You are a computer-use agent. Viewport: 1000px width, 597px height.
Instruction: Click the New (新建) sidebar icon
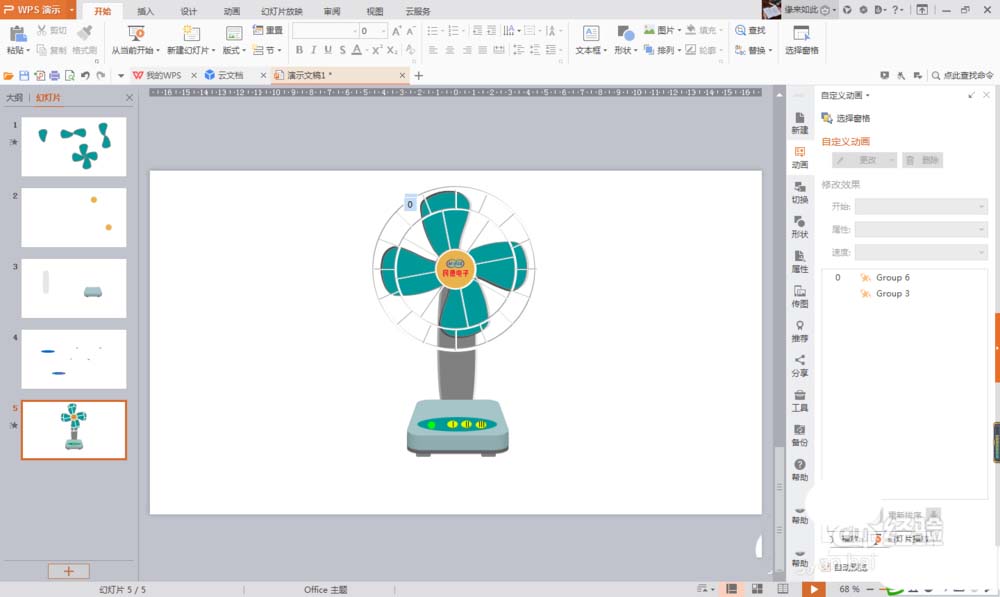pos(800,122)
